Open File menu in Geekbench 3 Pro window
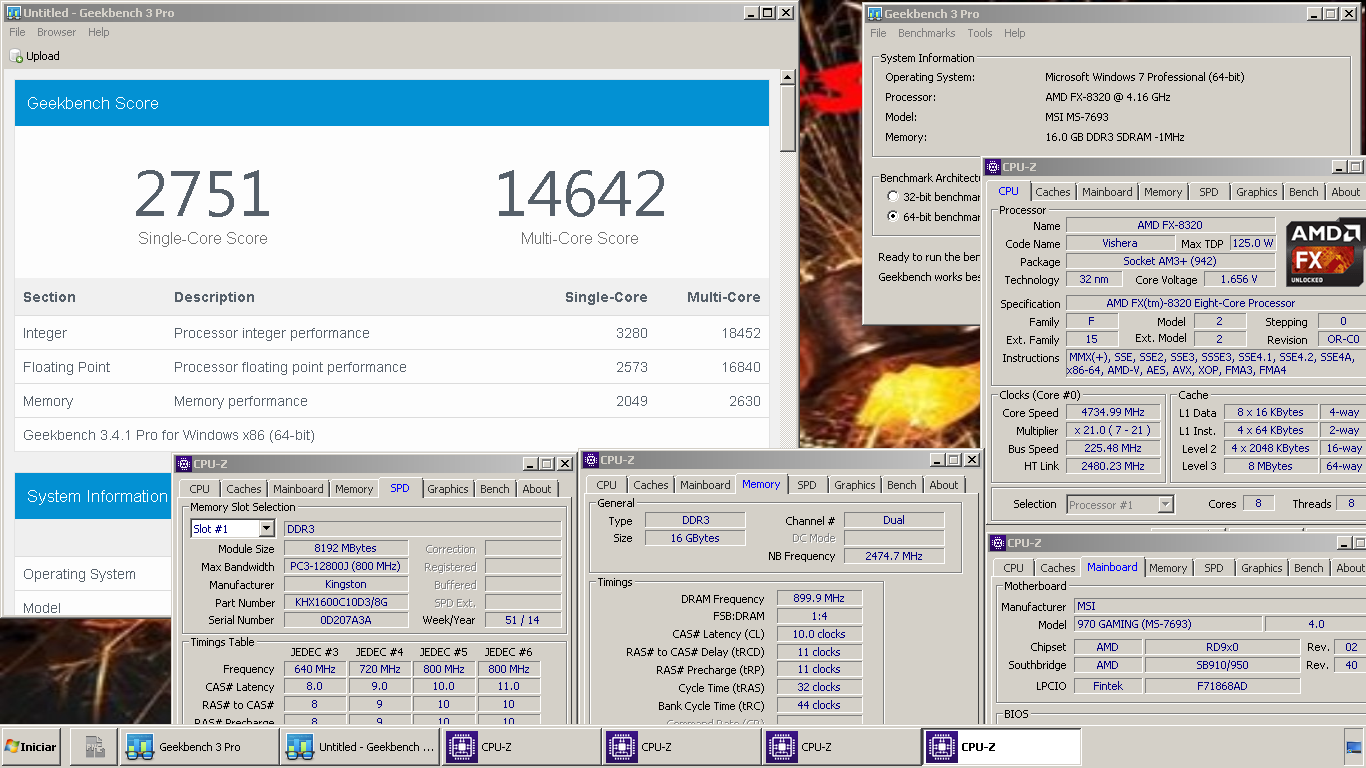Screen dimensions: 1366x768 878,33
